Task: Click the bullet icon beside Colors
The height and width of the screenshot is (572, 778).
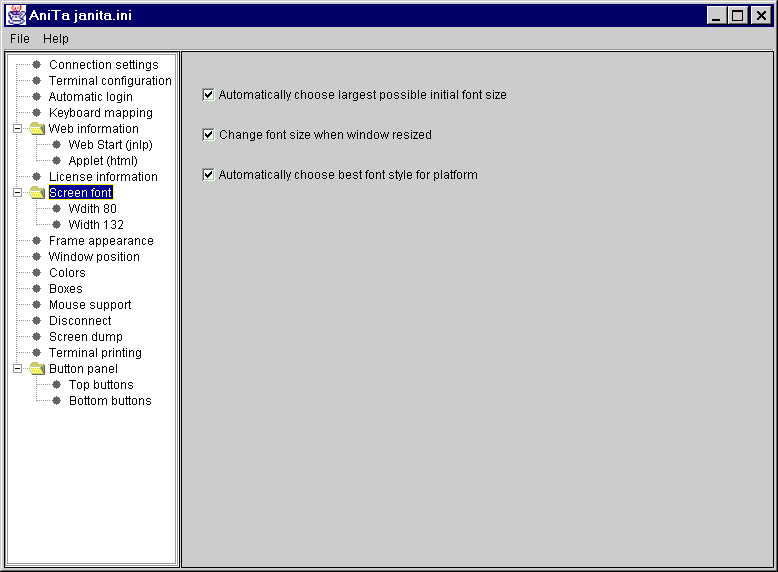Action: point(37,273)
